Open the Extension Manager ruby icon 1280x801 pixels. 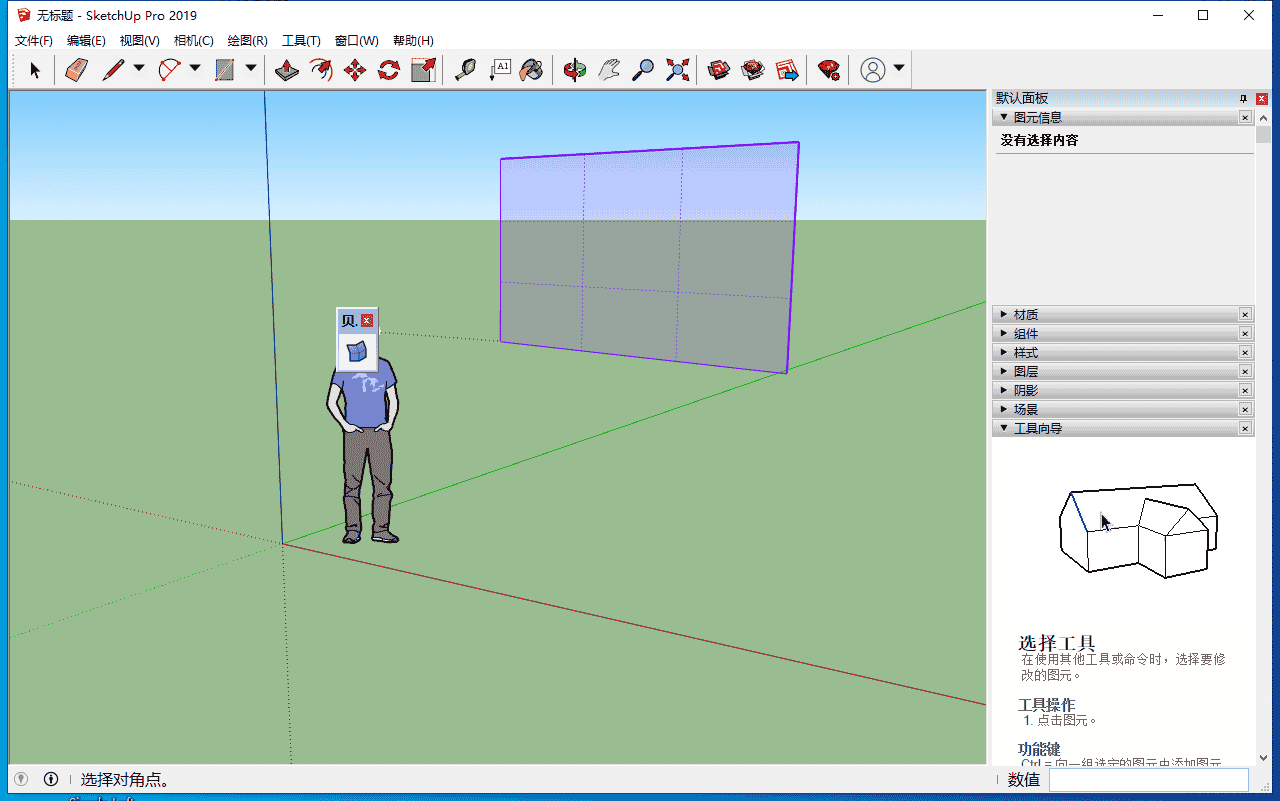[829, 70]
